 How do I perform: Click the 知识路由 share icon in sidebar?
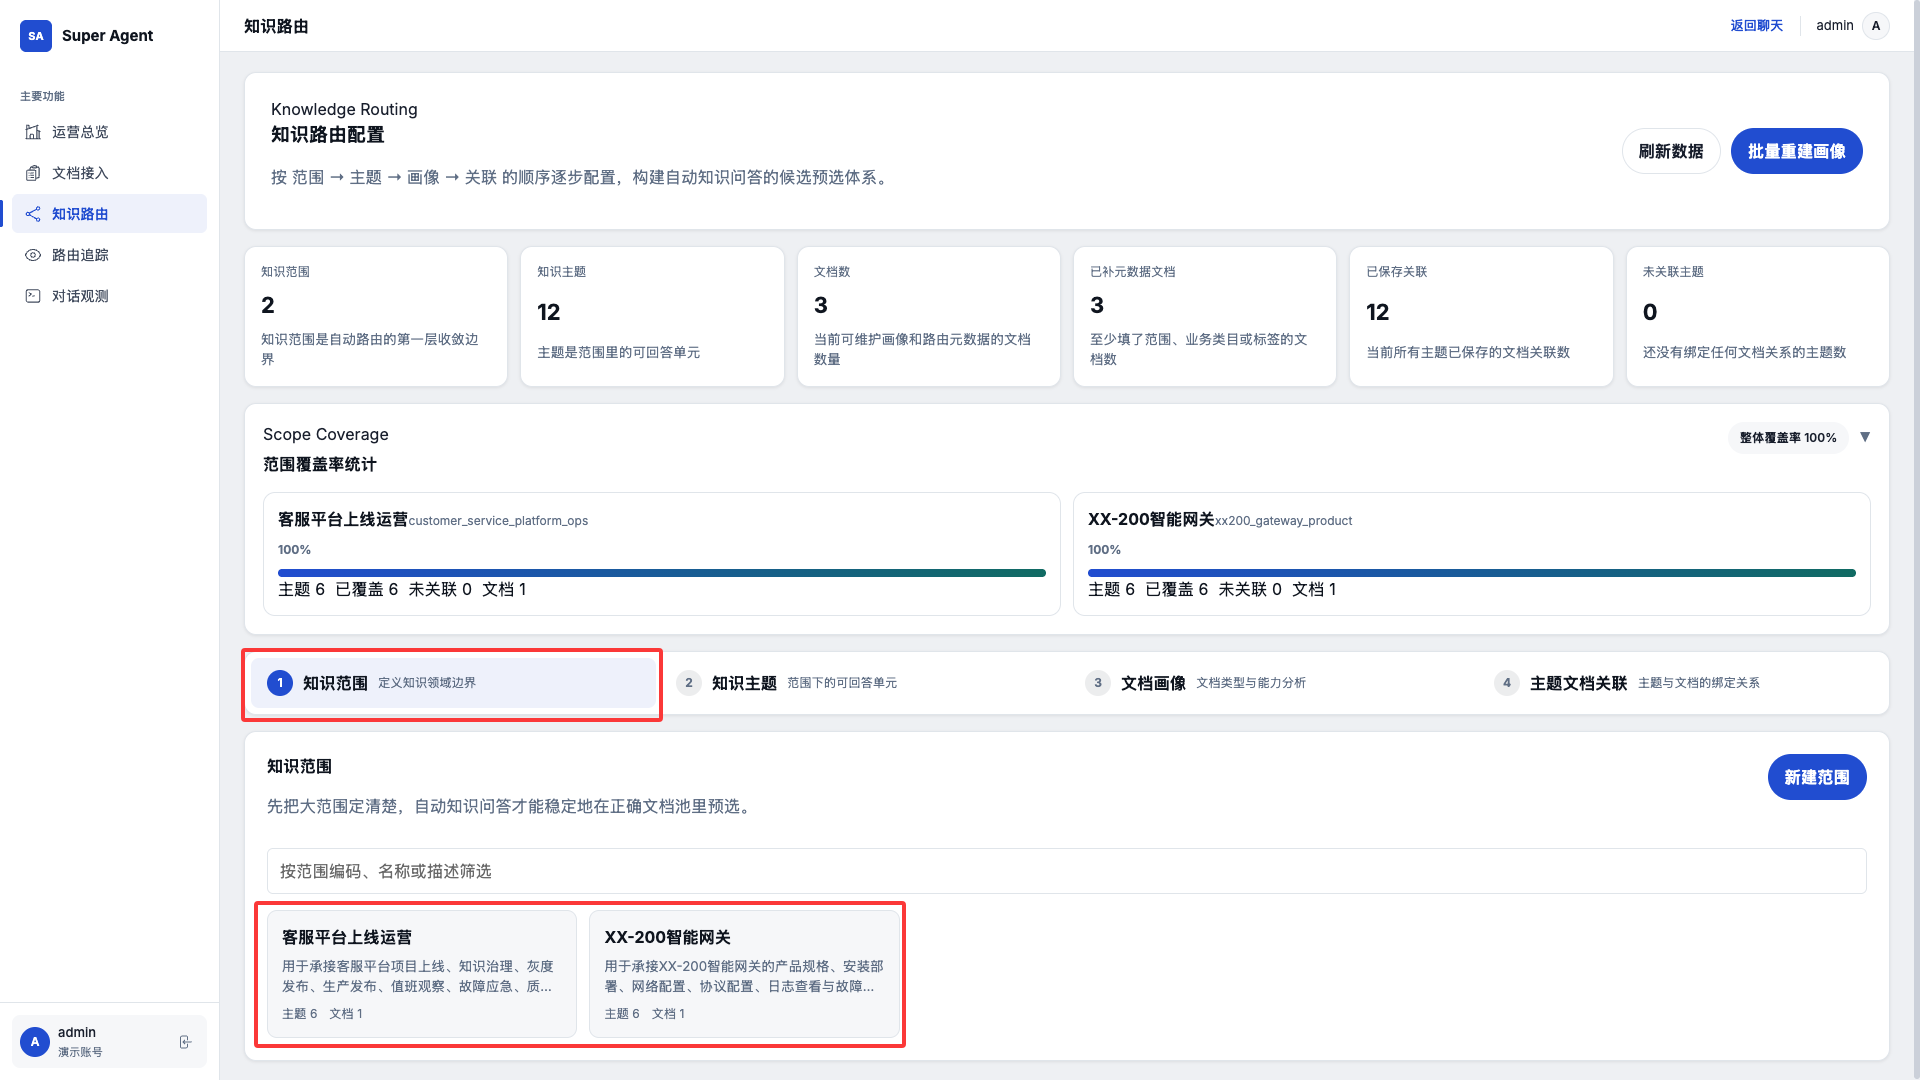pyautogui.click(x=33, y=214)
